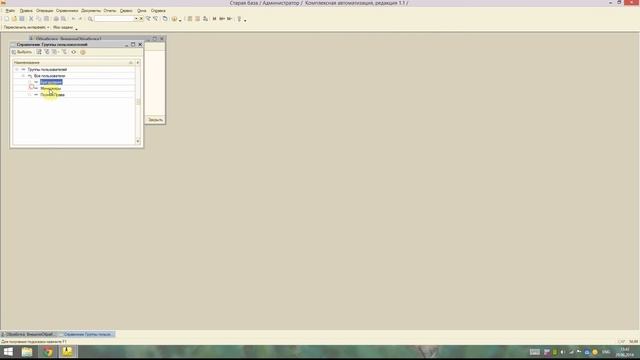
Task: Open the Переключить интерфейс dropdown
Action: coord(27,27)
